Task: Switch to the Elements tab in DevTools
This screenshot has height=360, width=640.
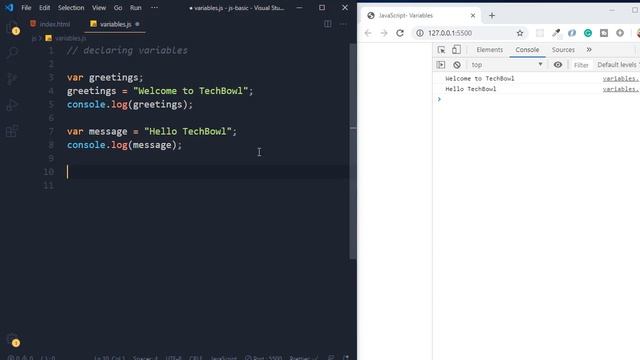Action: (489, 50)
